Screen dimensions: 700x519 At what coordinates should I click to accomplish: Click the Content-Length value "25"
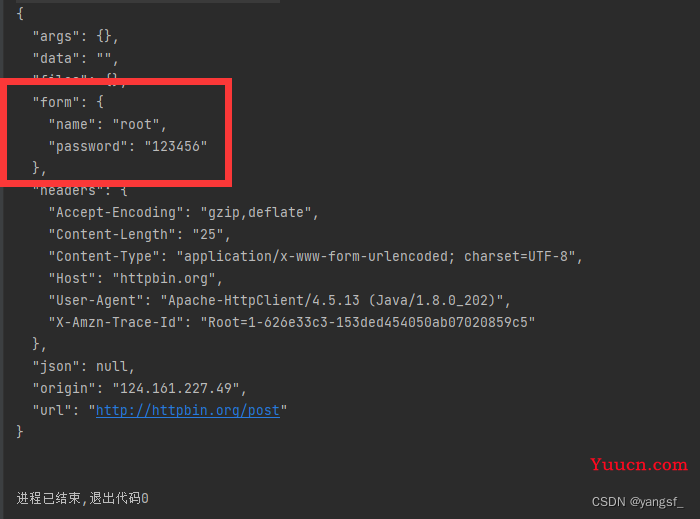pyautogui.click(x=208, y=234)
